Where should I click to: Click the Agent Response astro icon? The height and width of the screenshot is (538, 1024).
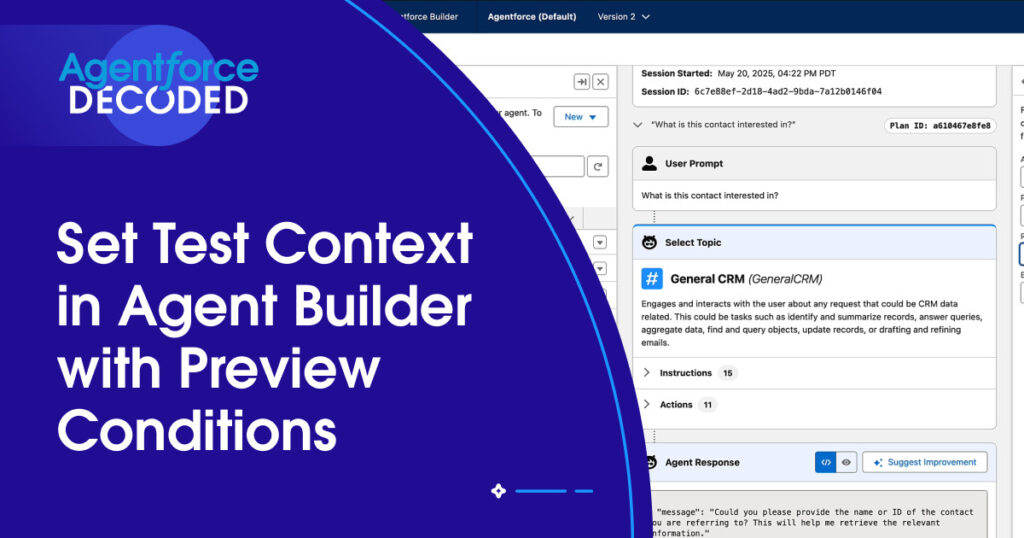tap(649, 462)
